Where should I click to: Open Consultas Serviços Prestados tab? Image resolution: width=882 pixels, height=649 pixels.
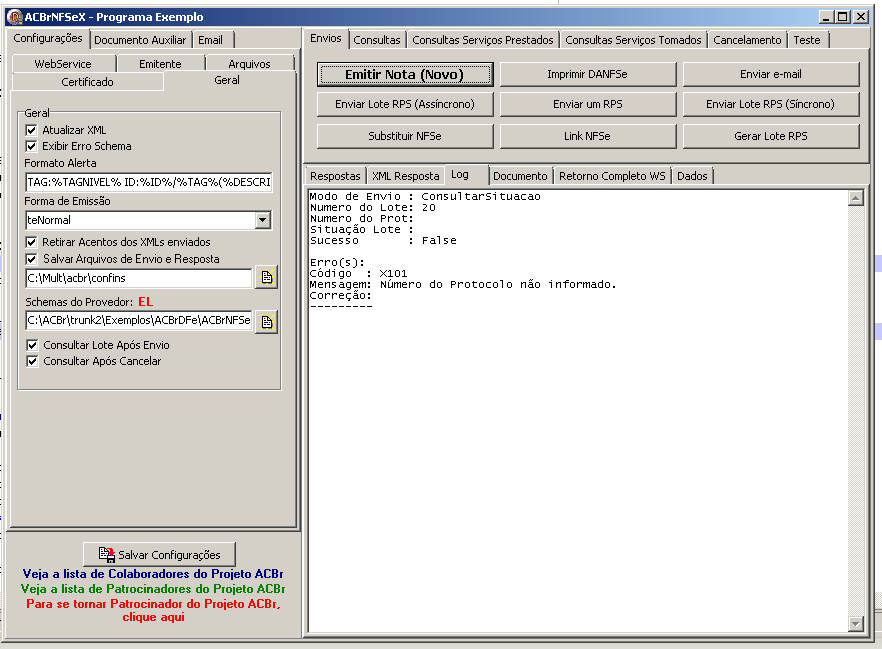(483, 40)
